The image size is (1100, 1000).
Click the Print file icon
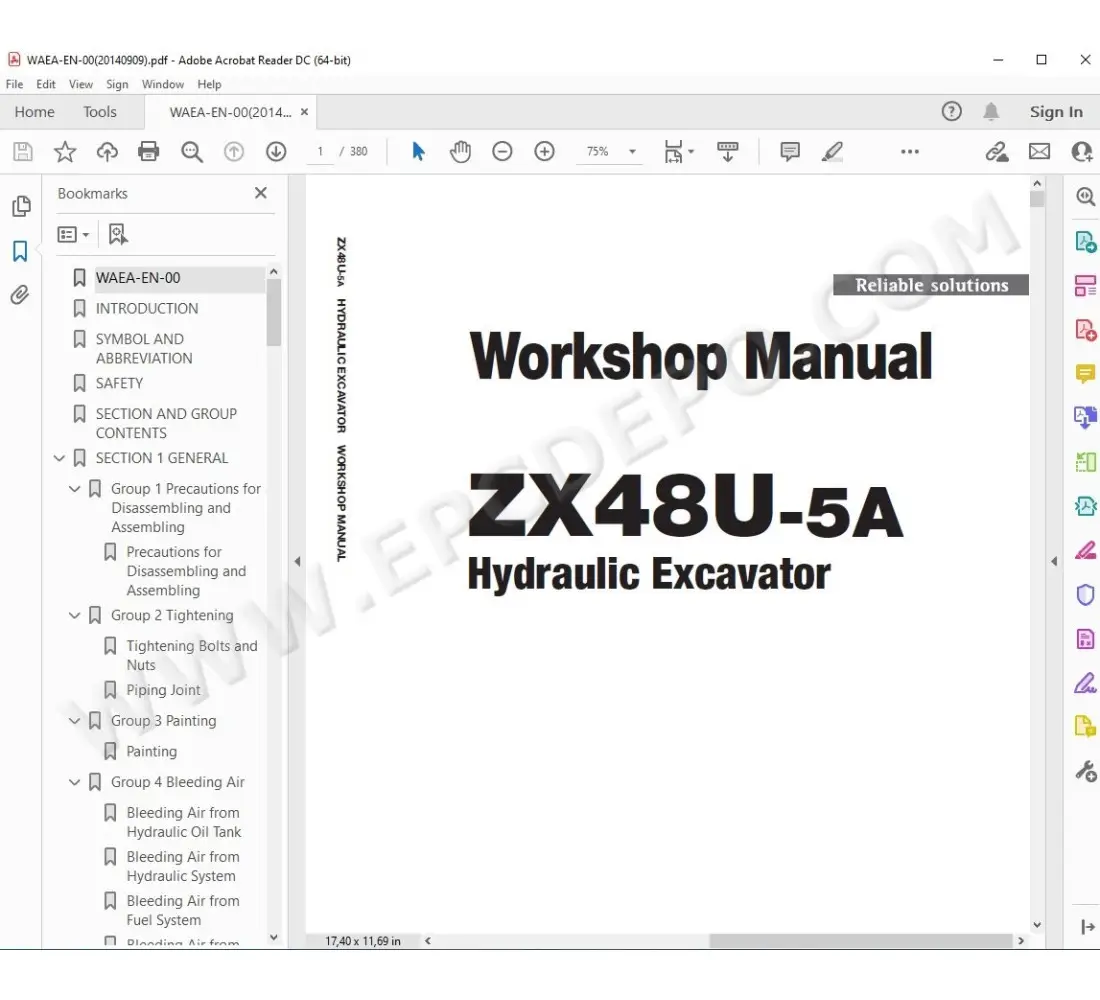(149, 152)
